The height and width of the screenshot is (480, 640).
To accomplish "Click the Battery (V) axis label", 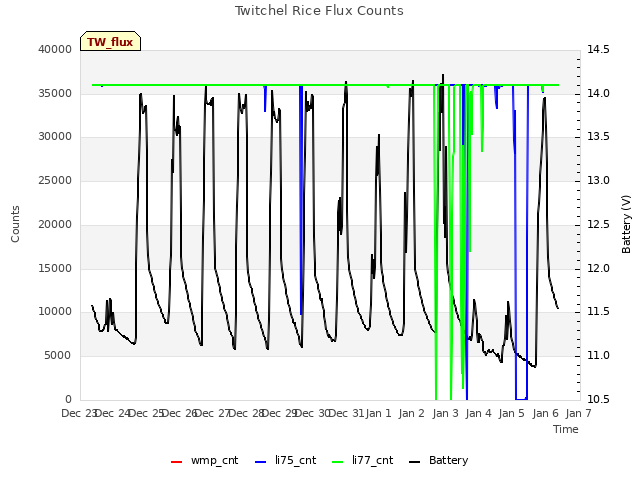I will click(x=626, y=224).
